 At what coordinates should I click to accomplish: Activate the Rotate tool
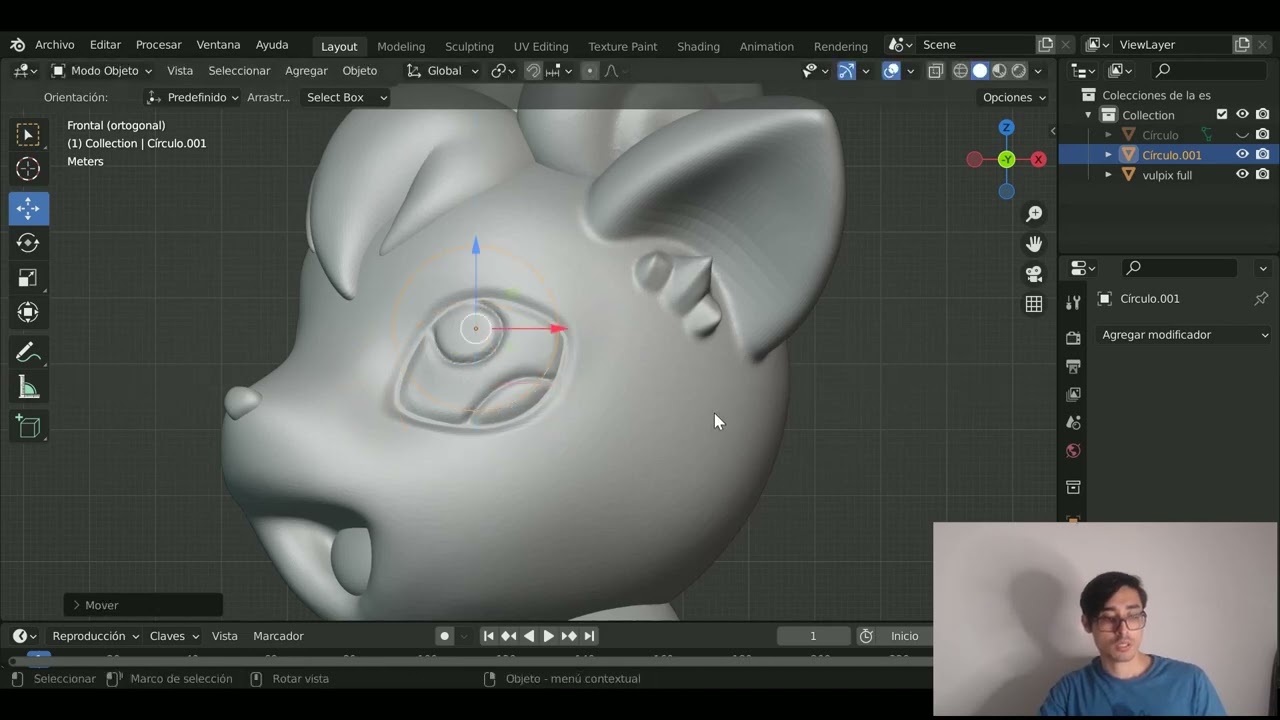[x=28, y=243]
